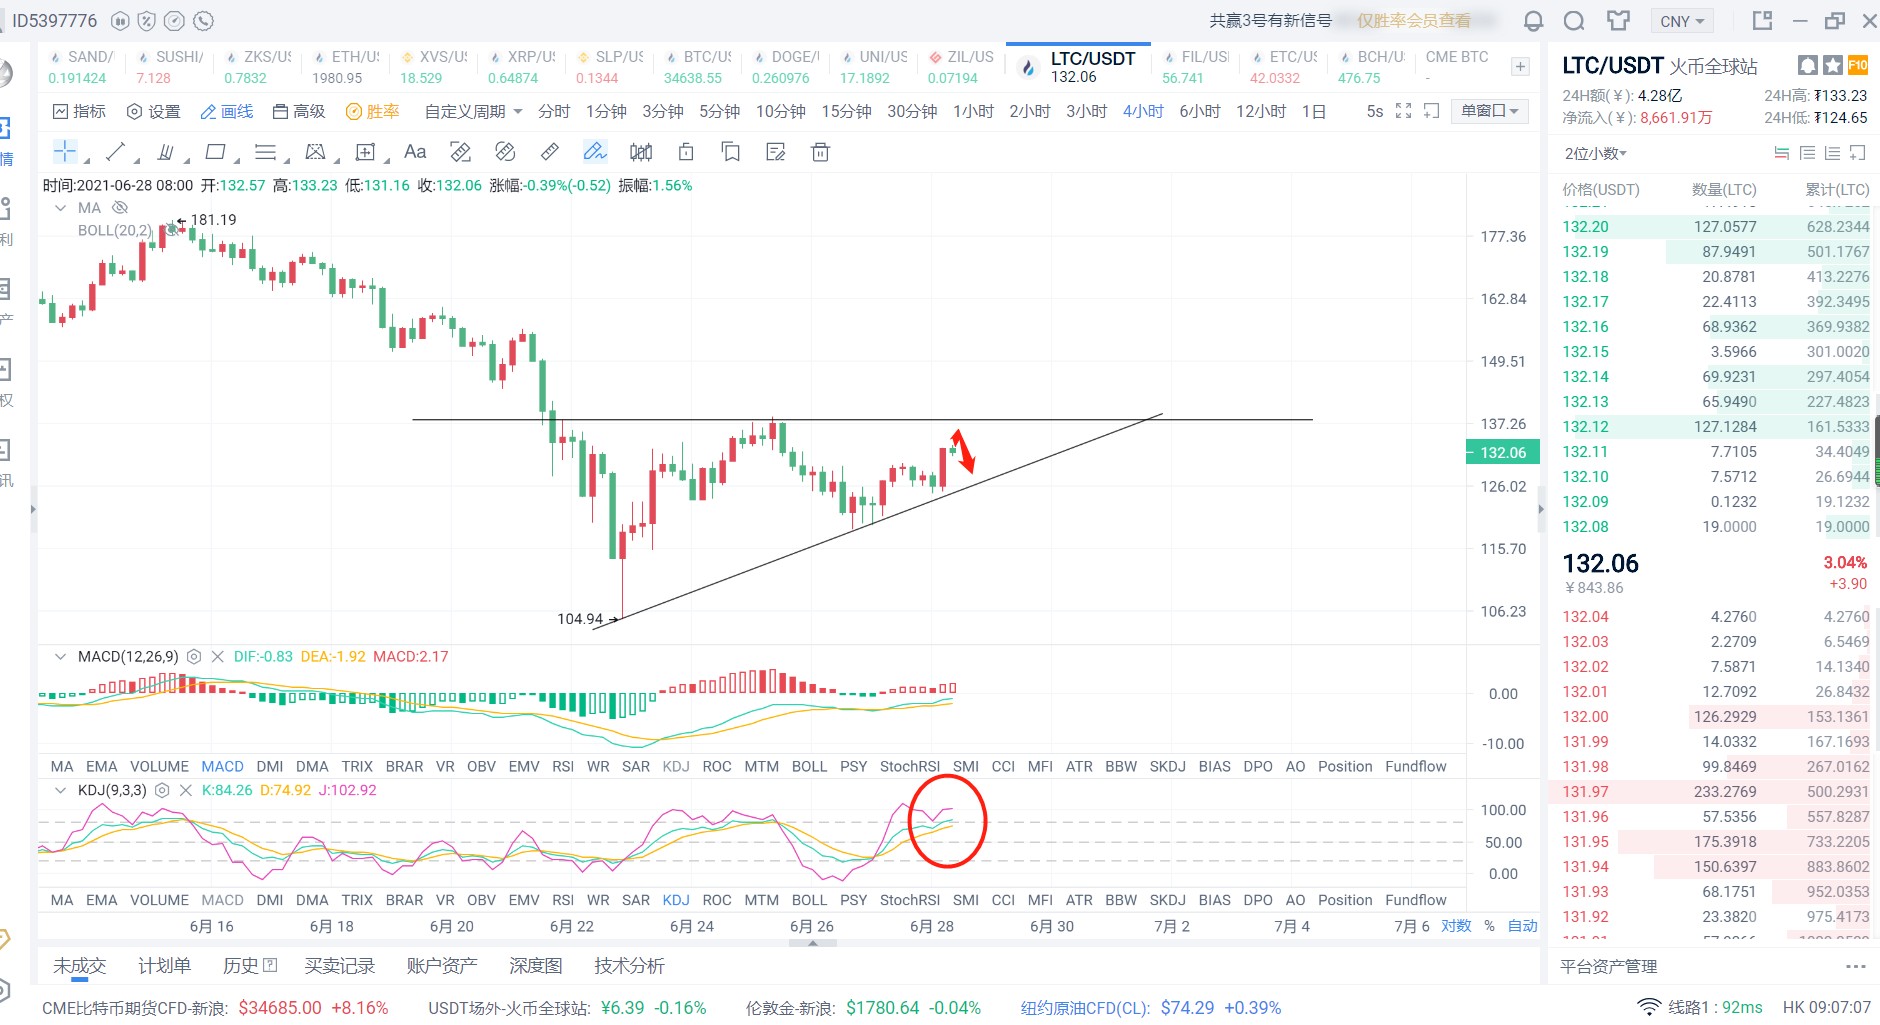Image resolution: width=1880 pixels, height=1025 pixels.
Task: Delete all drawings with the trash icon
Action: (x=819, y=151)
